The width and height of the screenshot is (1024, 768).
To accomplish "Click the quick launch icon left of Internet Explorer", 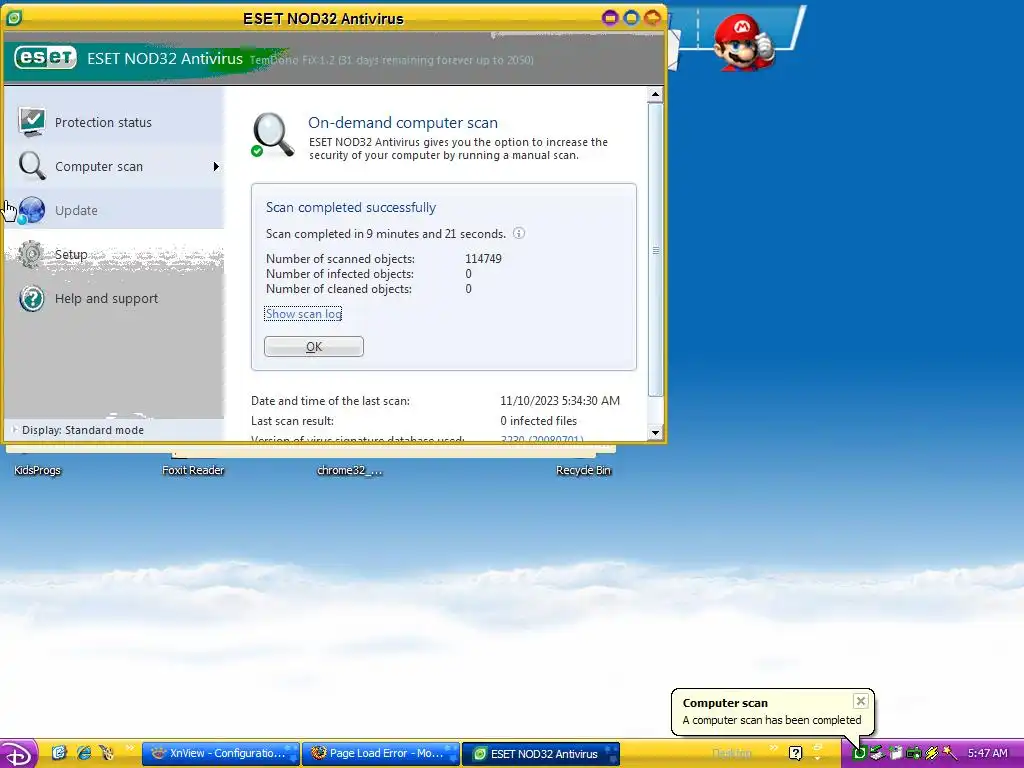I will 59,753.
